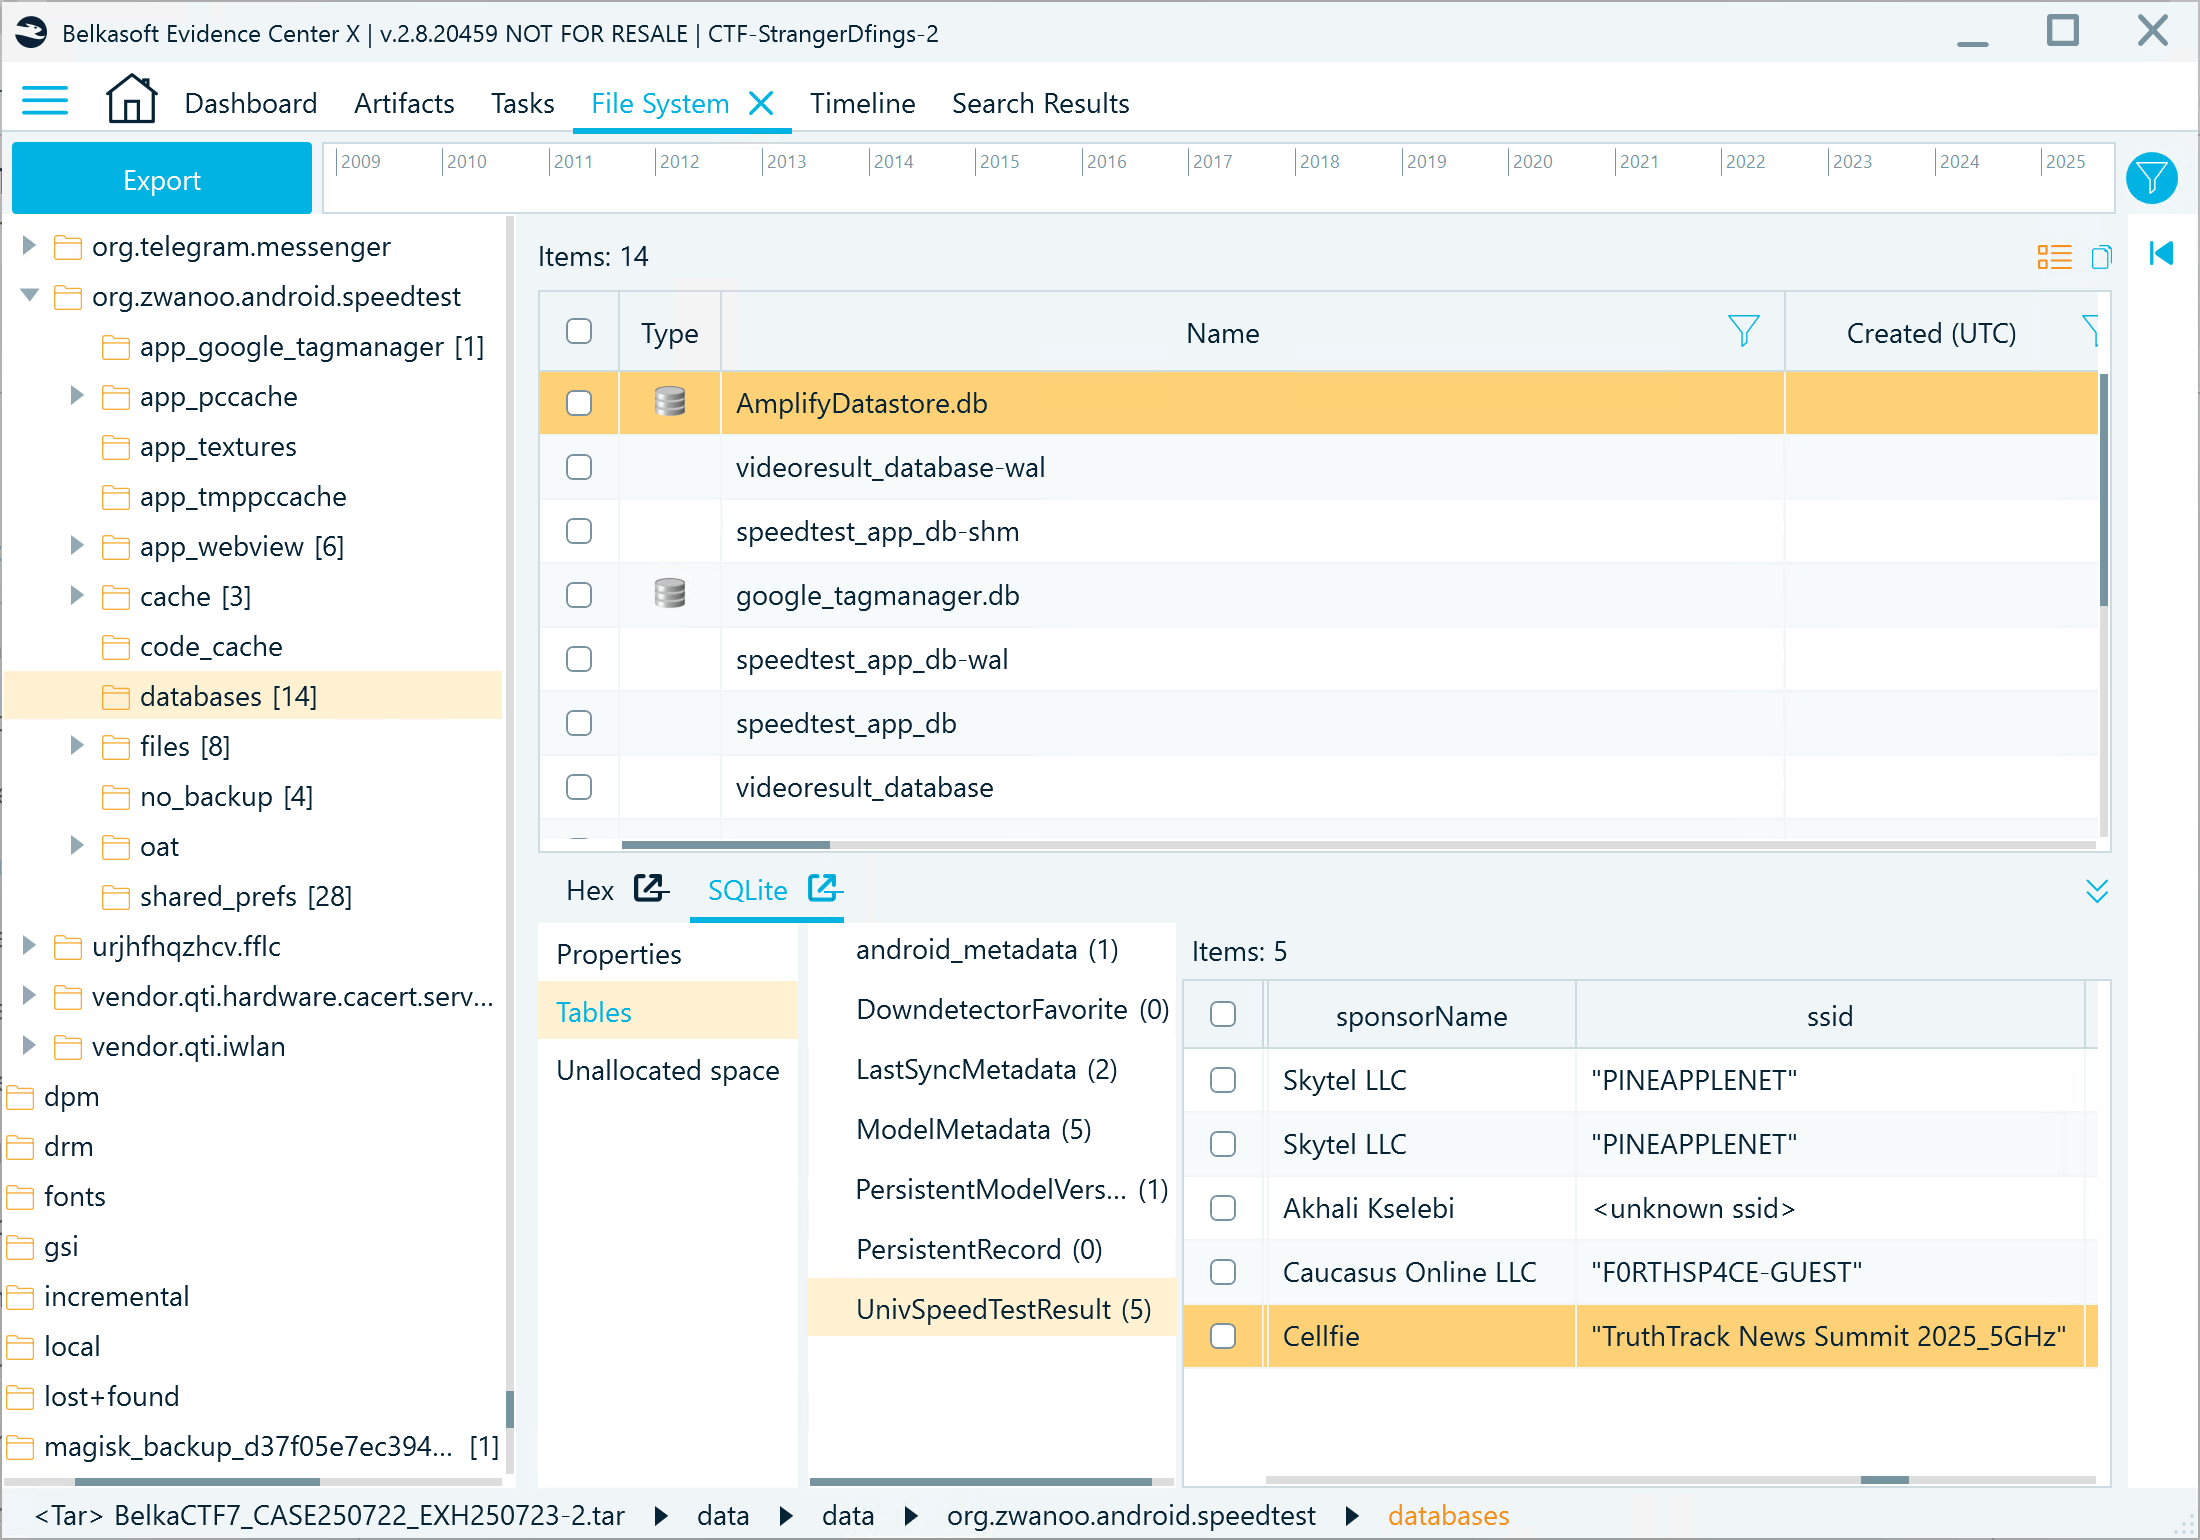Image resolution: width=2200 pixels, height=1540 pixels.
Task: Open the hamburger main menu
Action: pos(45,101)
